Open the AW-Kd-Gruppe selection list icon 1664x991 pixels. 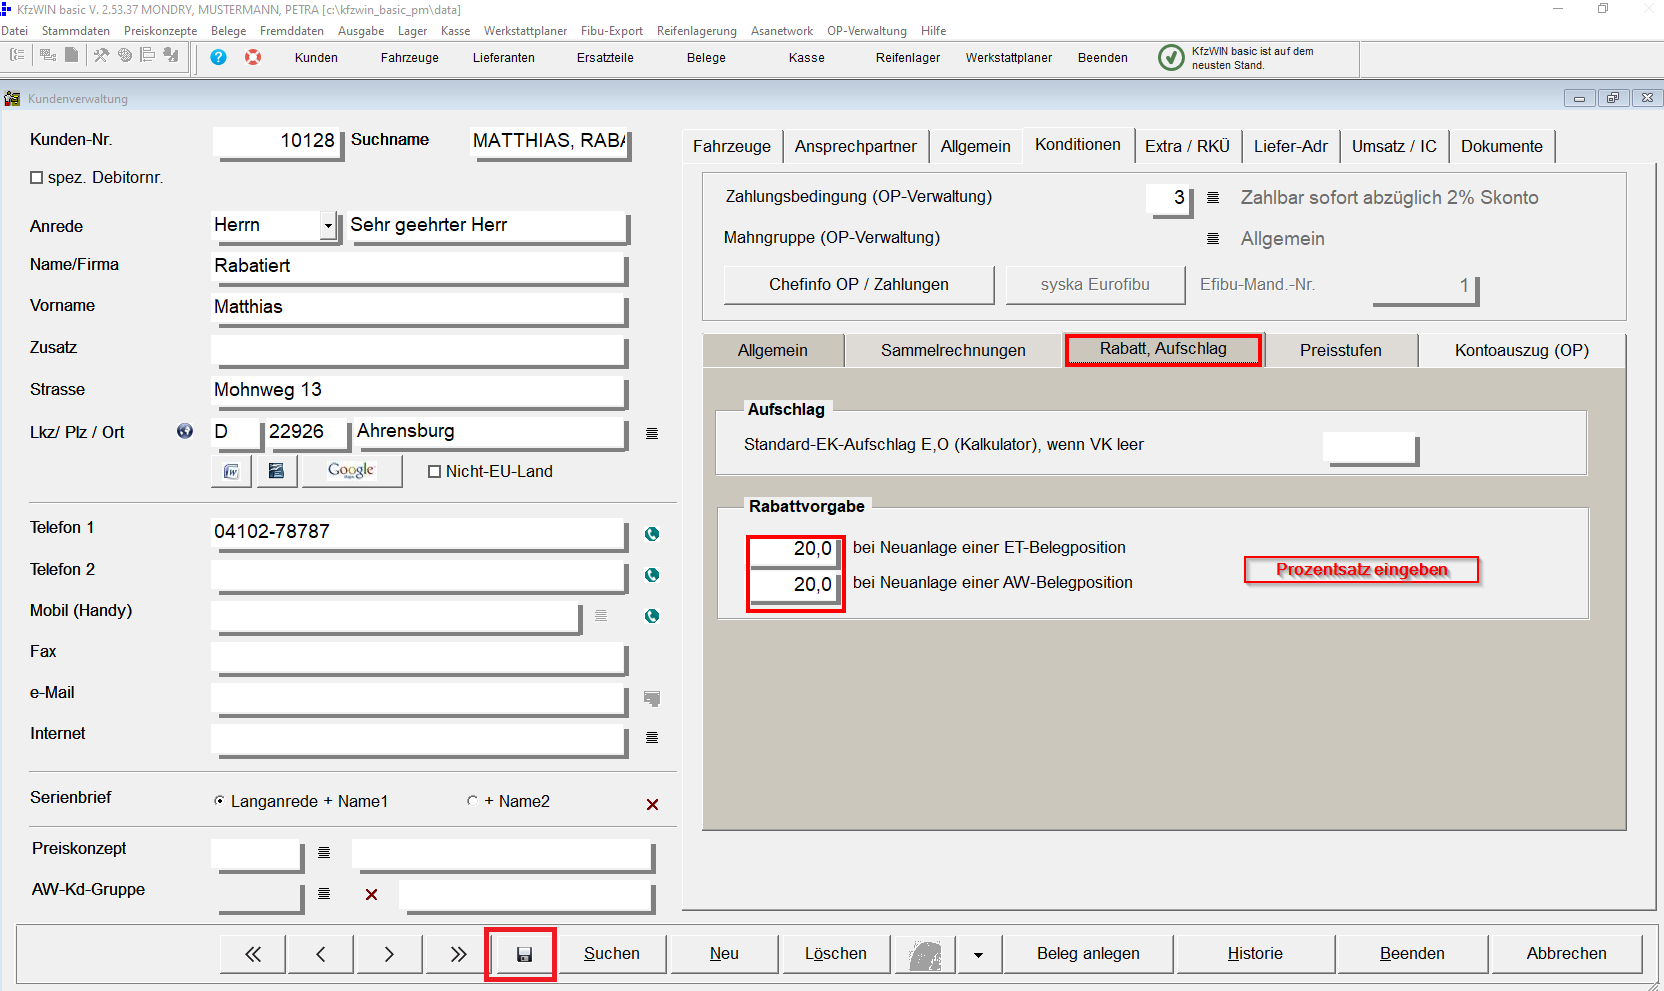[x=324, y=894]
